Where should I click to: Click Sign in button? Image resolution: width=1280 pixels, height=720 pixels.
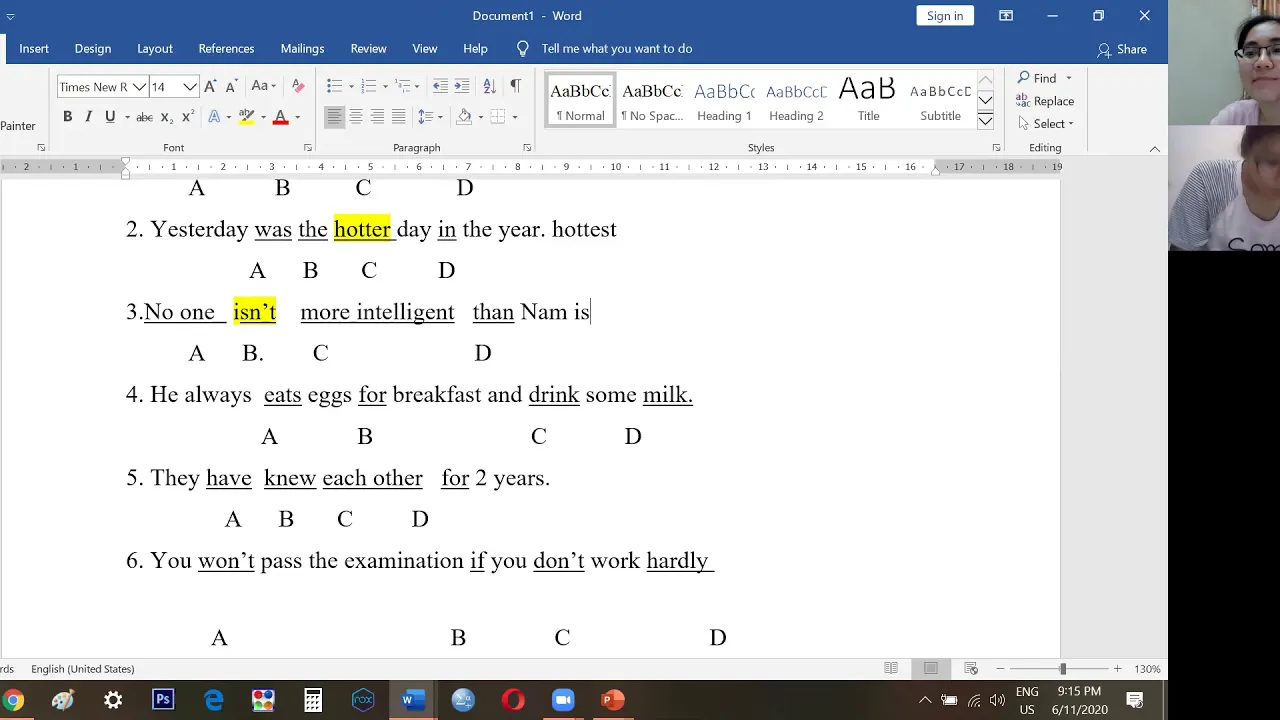945,16
